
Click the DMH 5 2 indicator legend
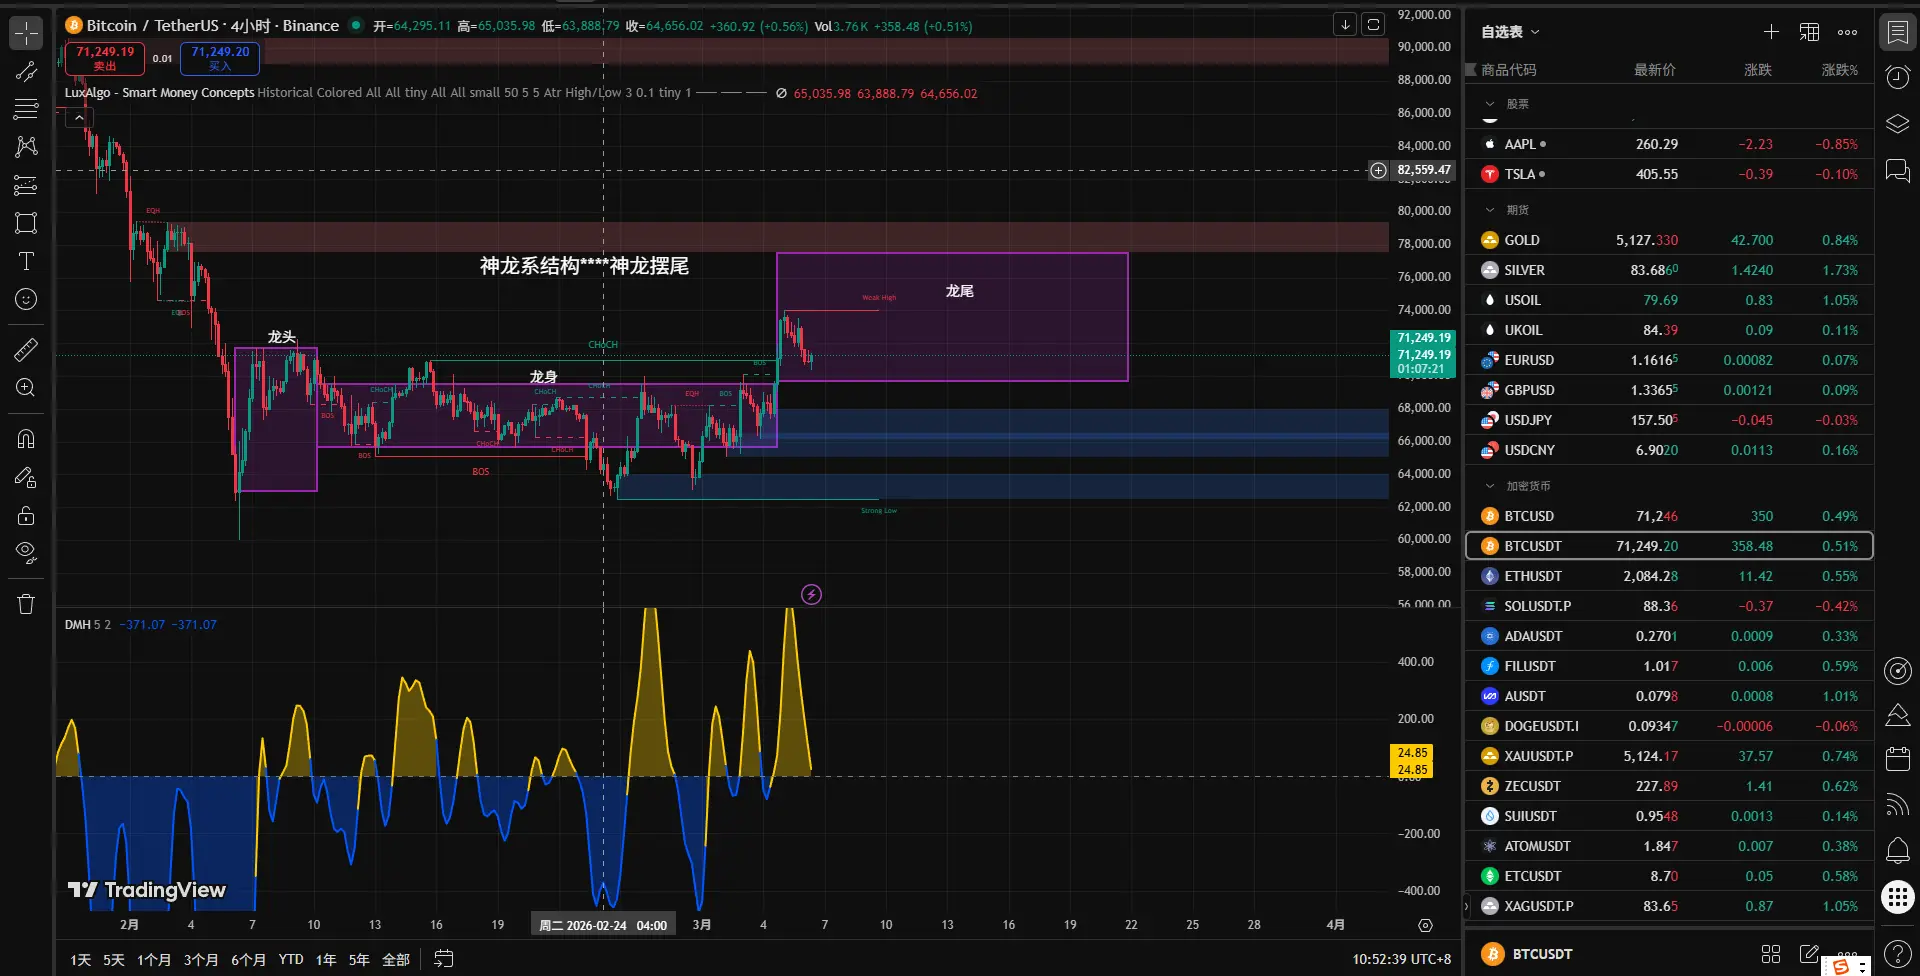[88, 625]
